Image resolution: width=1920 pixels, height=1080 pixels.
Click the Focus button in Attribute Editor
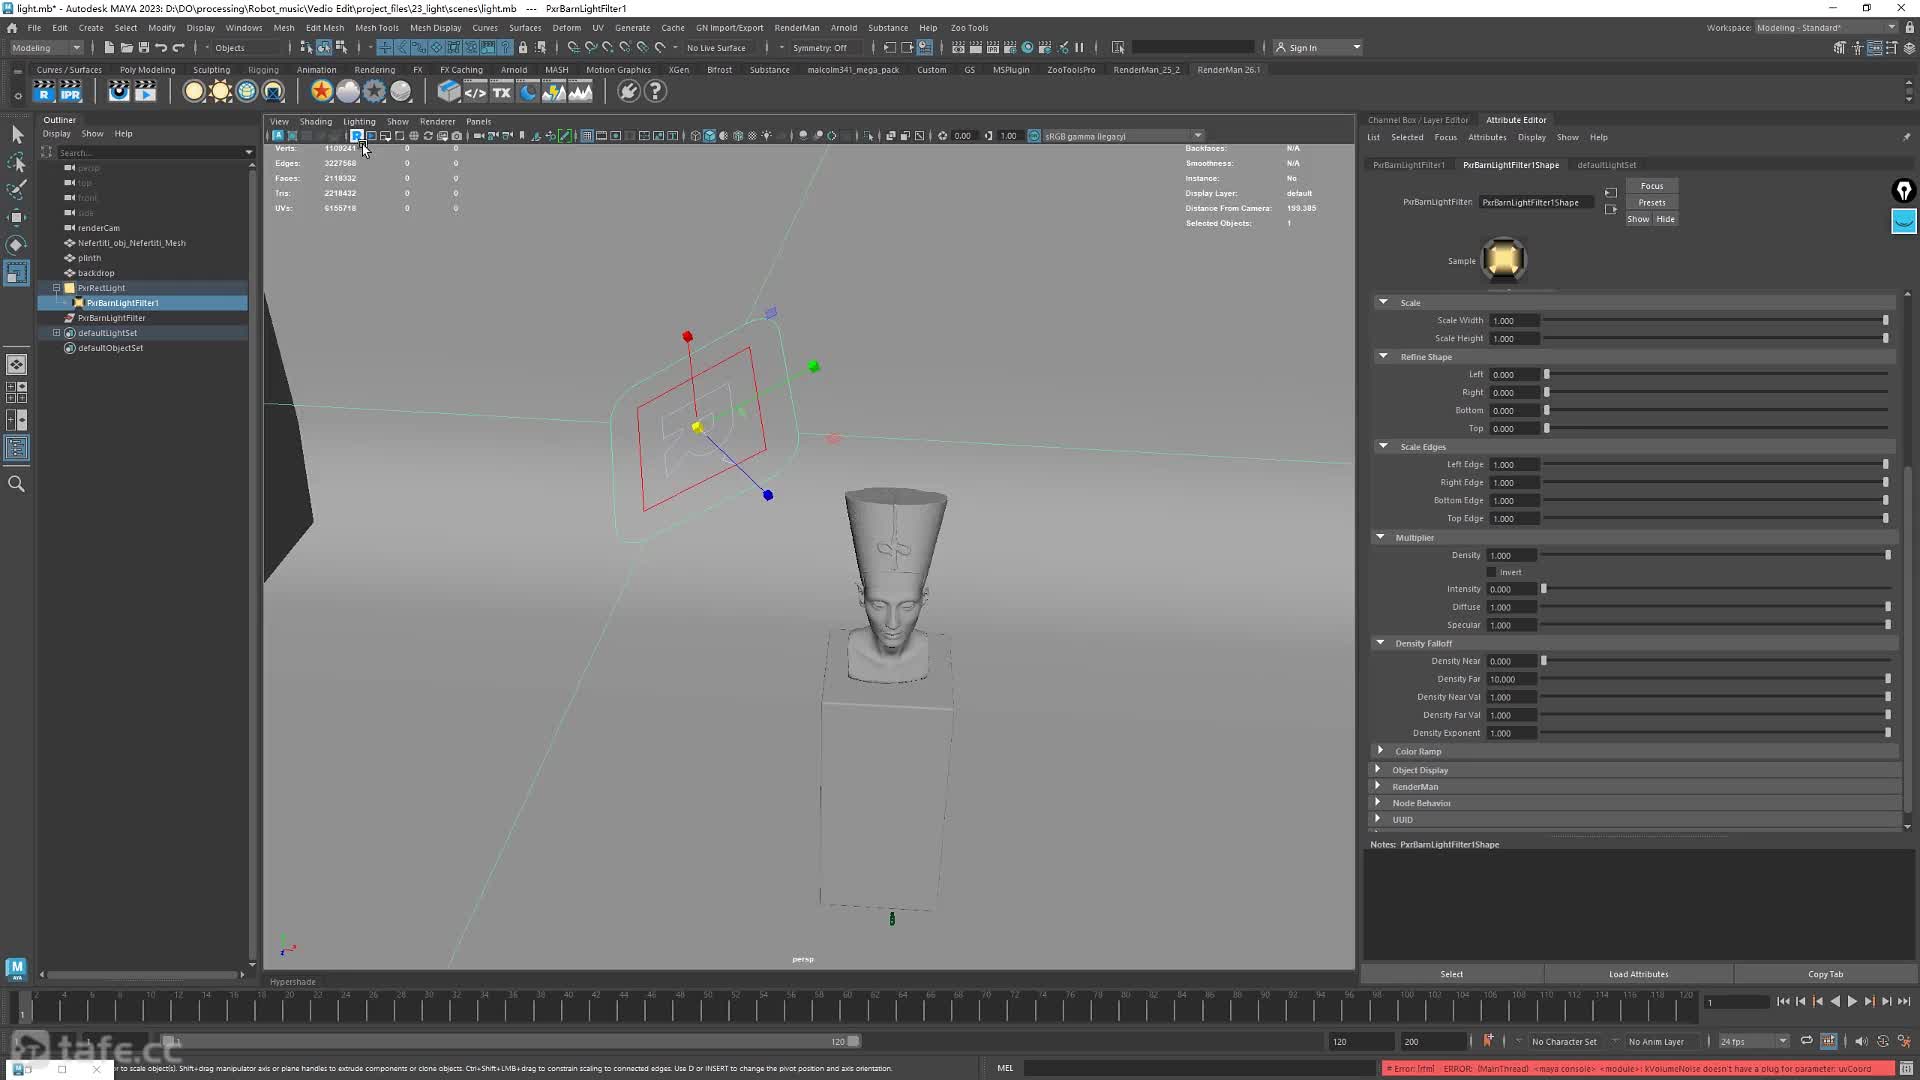click(x=1652, y=186)
